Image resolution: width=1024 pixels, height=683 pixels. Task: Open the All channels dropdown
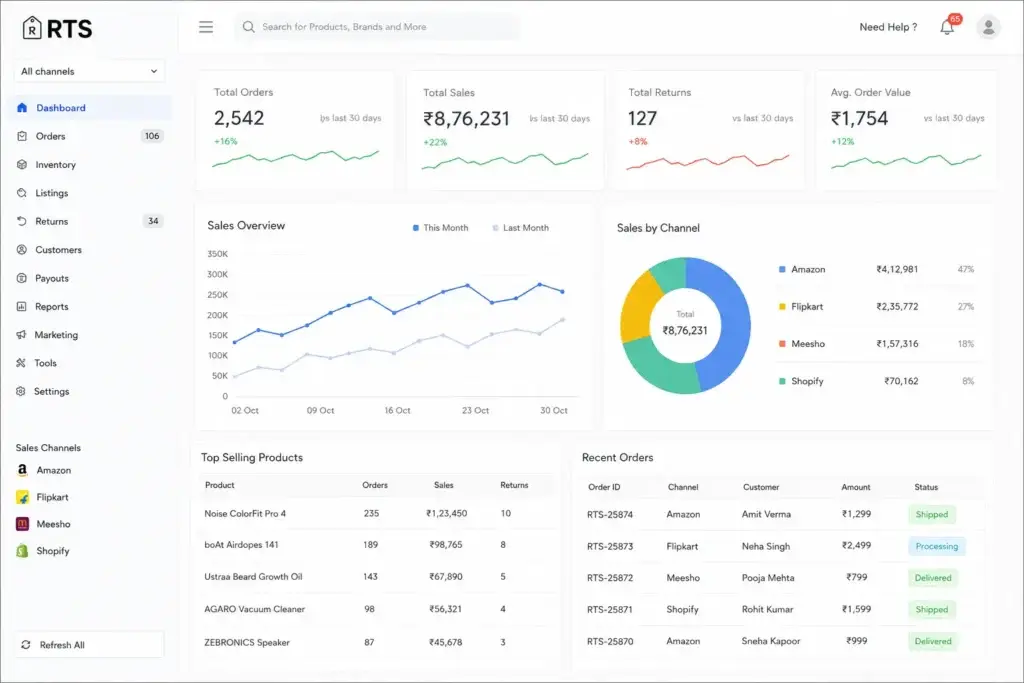tap(89, 71)
